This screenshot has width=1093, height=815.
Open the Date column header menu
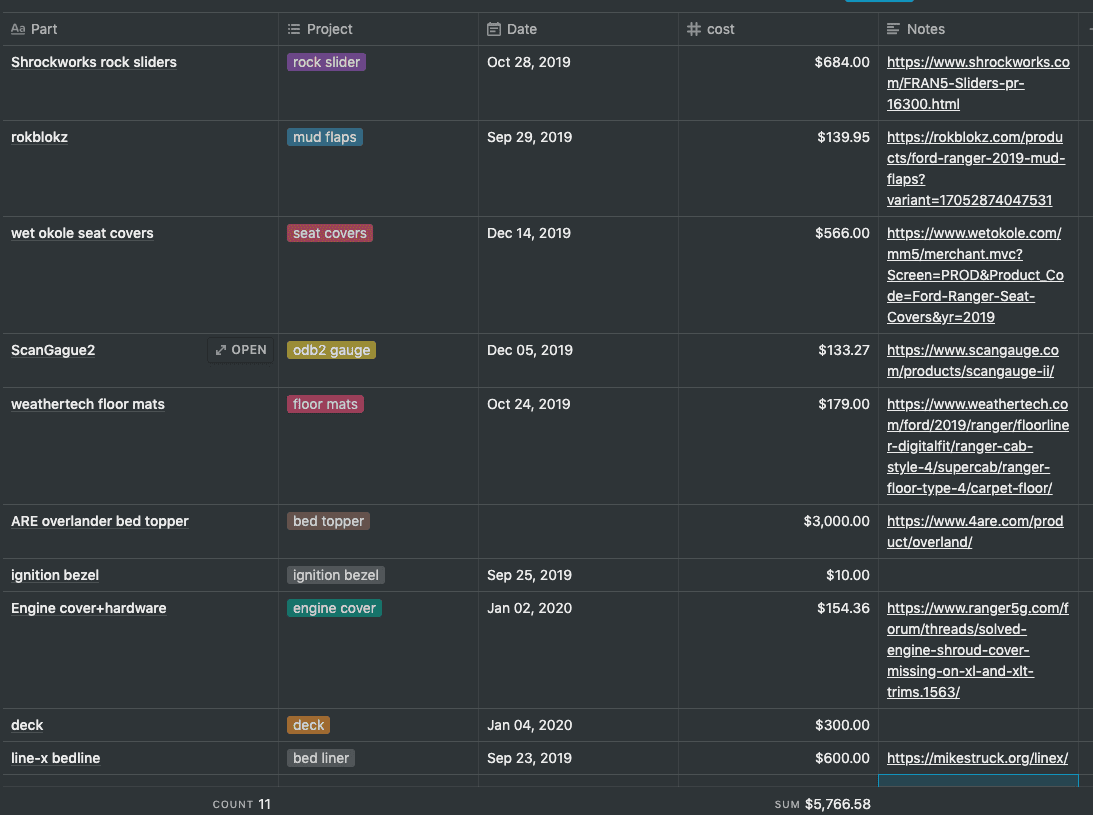click(579, 29)
